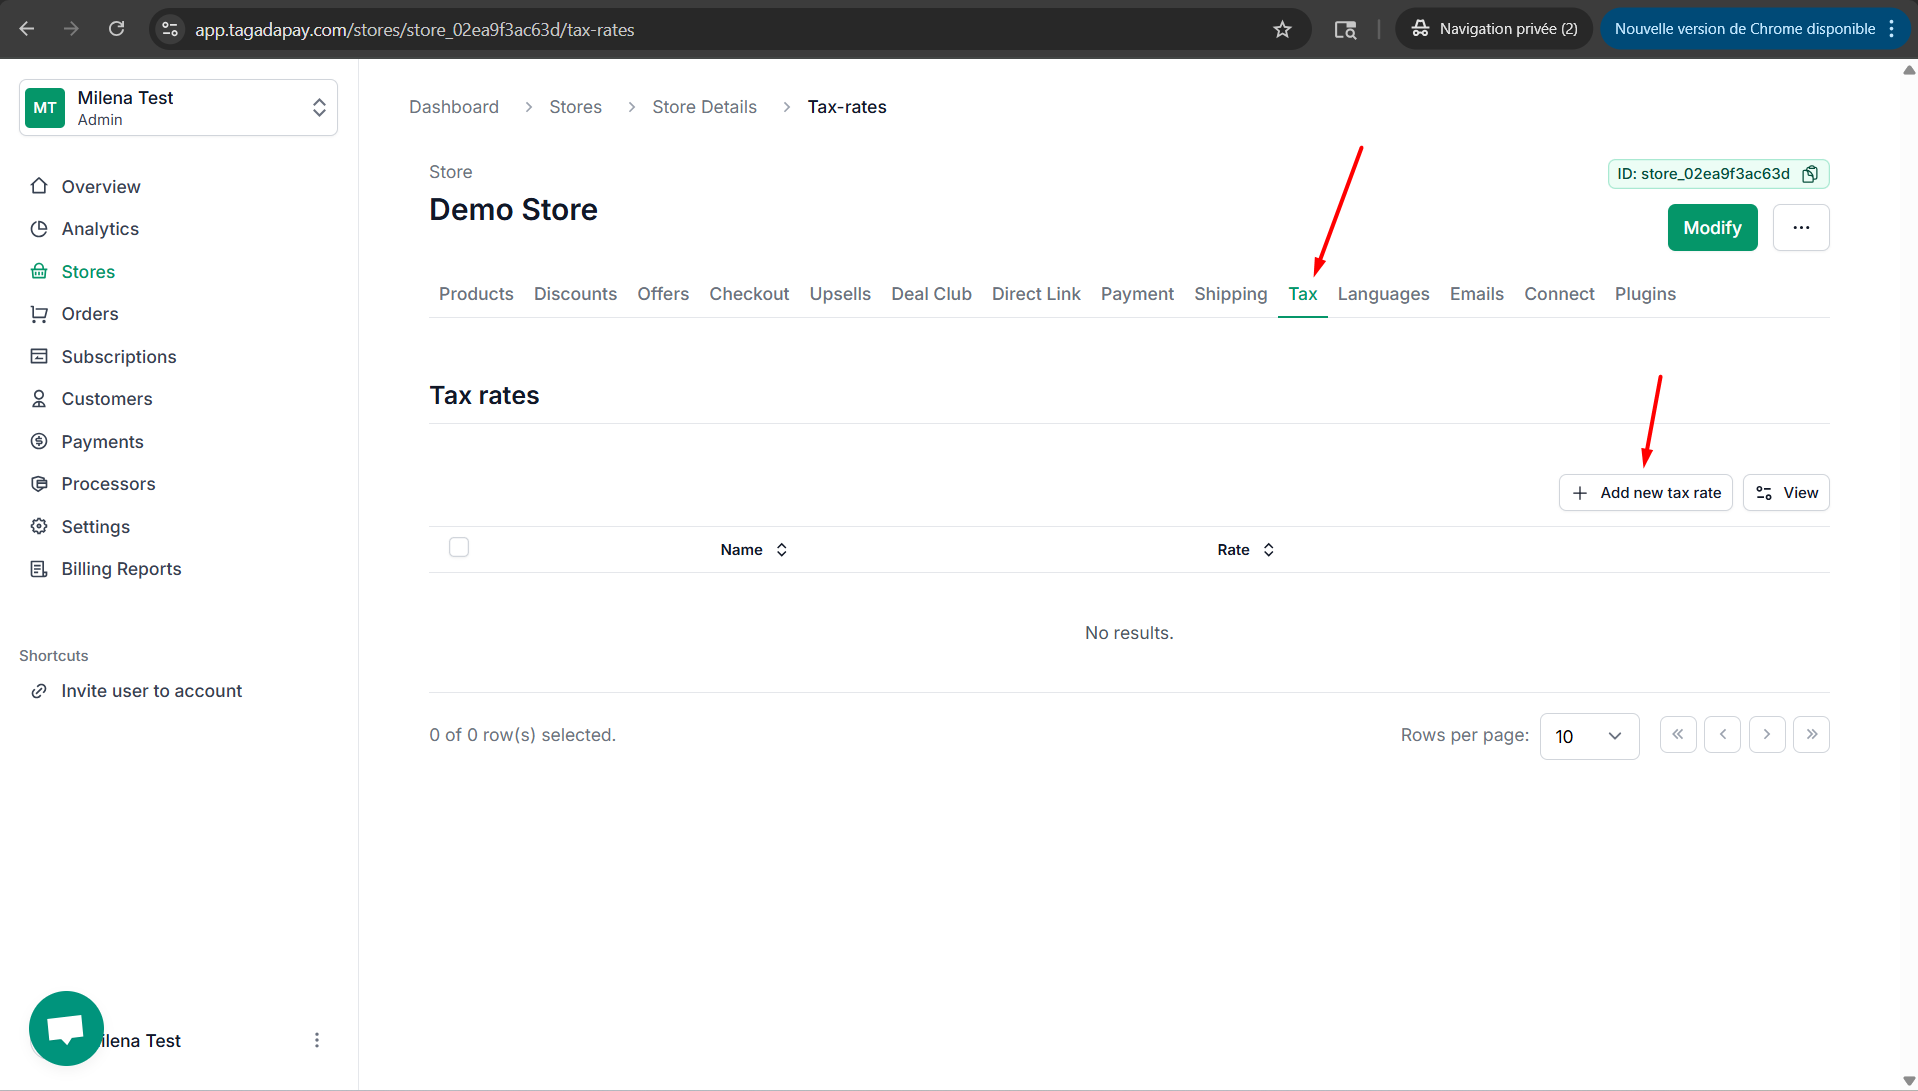The image size is (1918, 1091).
Task: Go to previous page of results
Action: coord(1722,735)
